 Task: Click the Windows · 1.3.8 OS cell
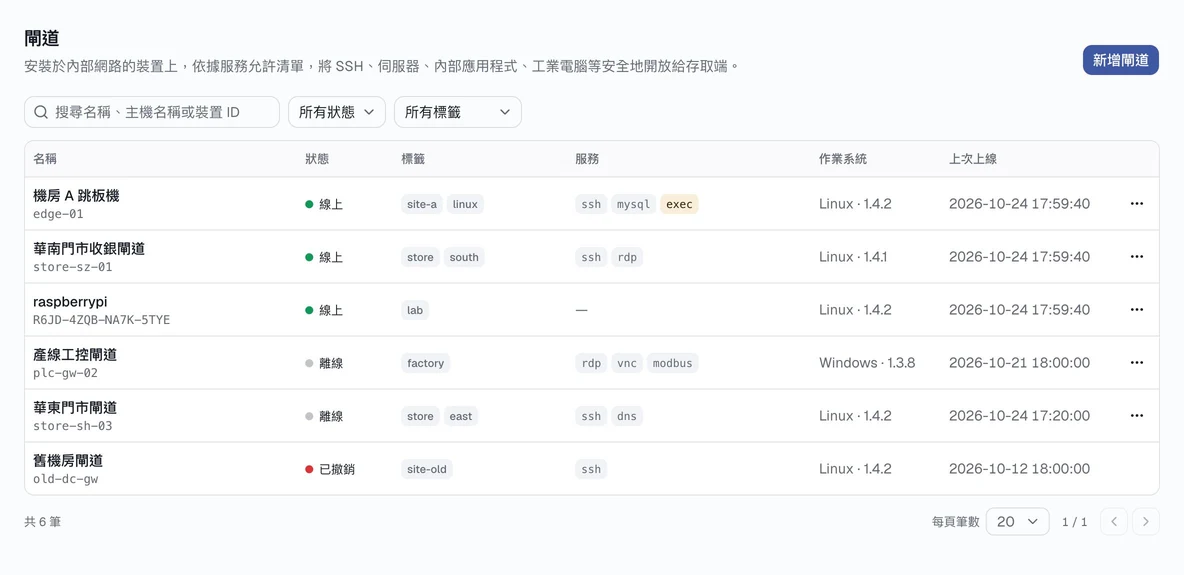867,363
